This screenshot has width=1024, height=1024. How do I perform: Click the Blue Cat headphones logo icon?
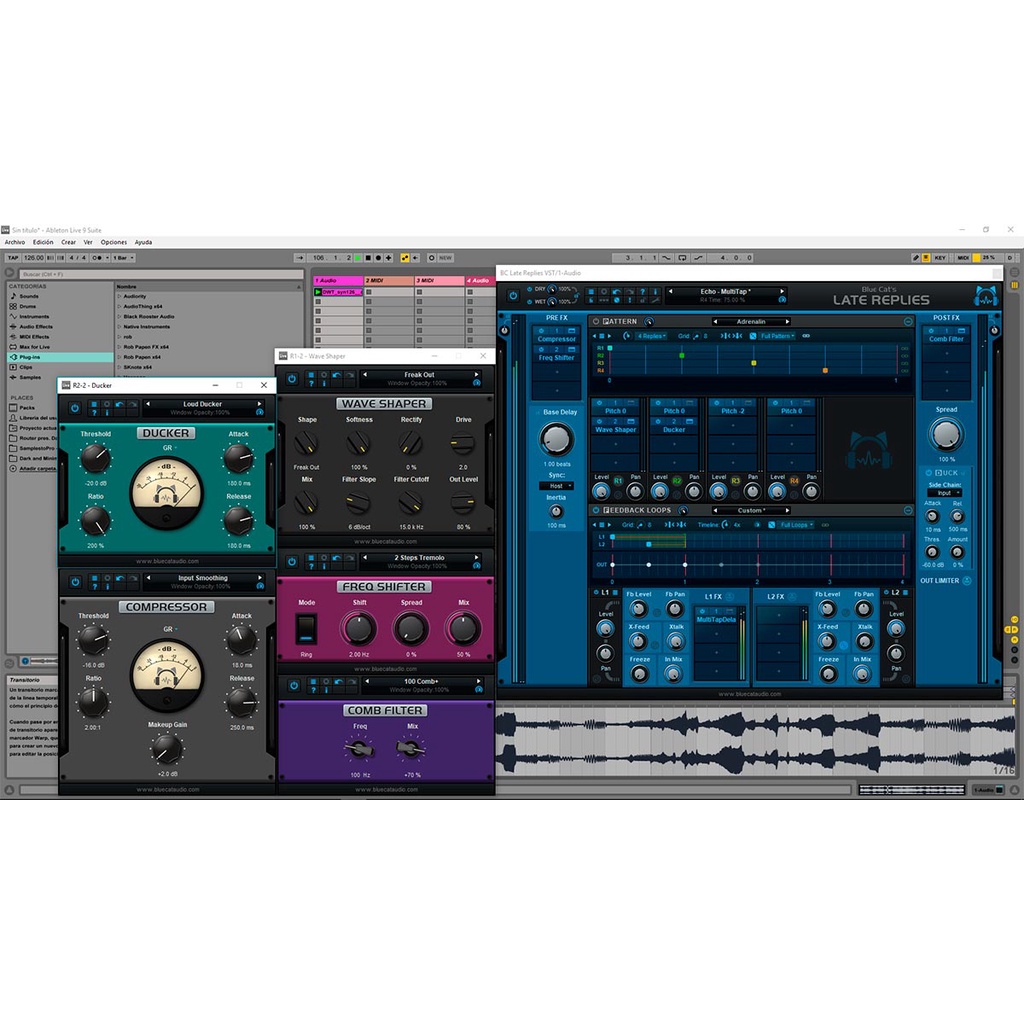986,296
